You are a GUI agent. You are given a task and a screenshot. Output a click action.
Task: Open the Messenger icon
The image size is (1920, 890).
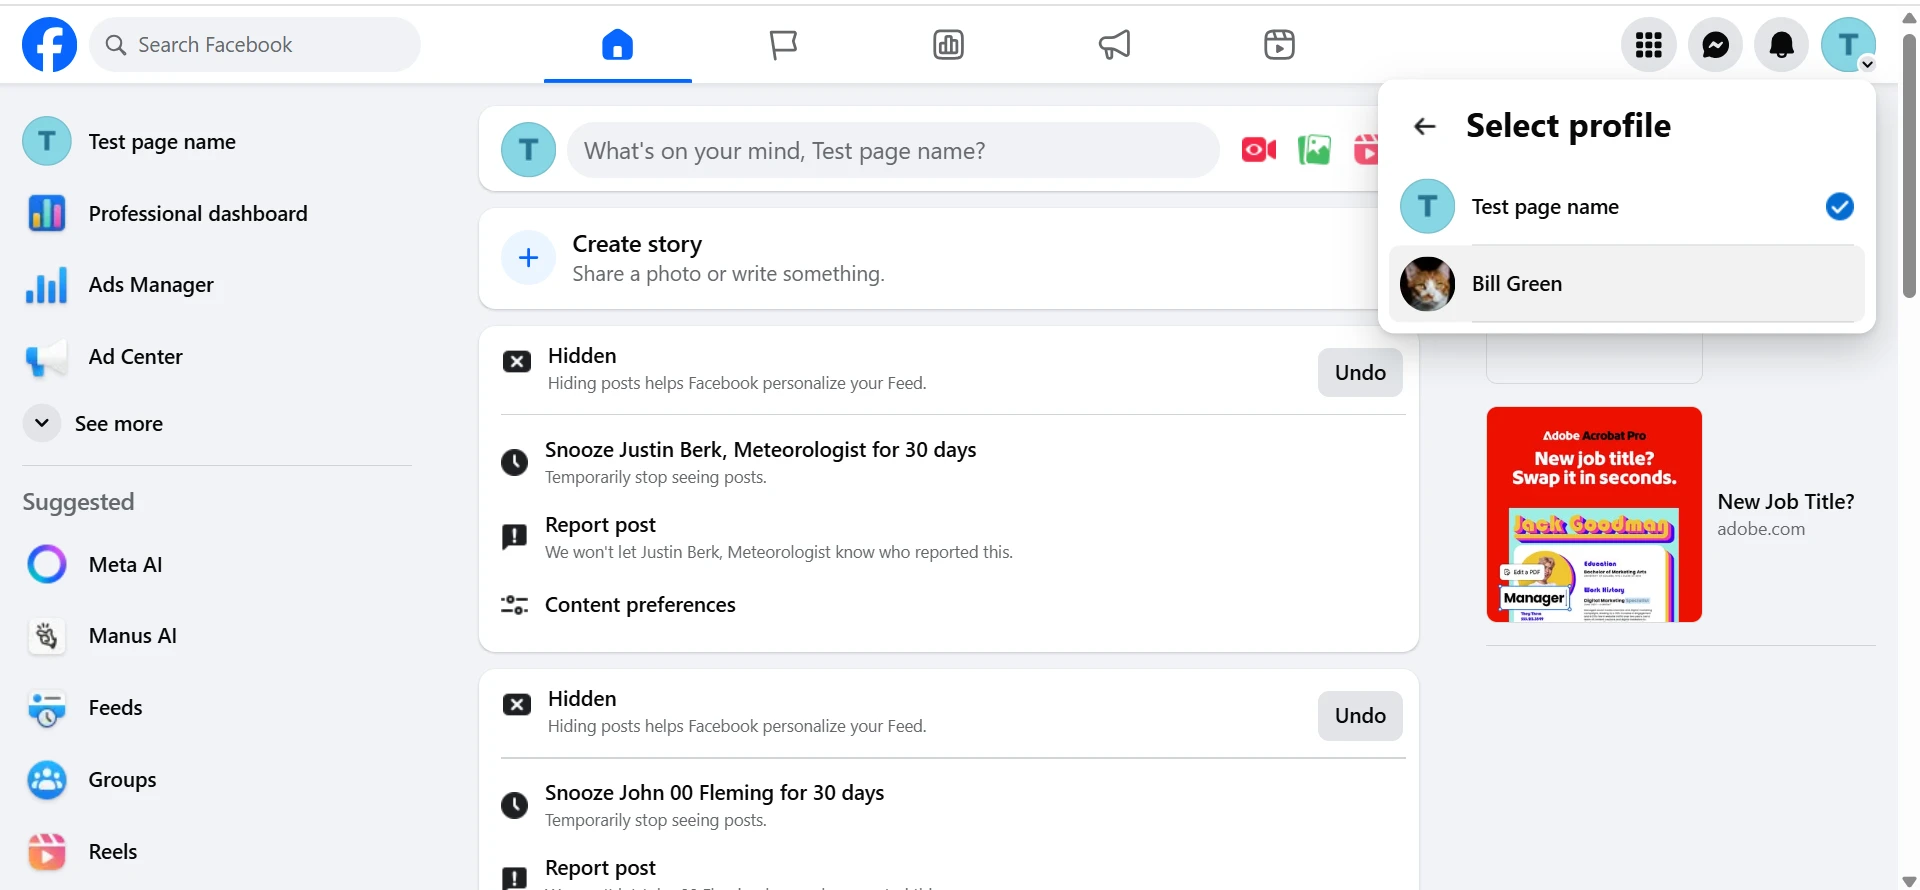(x=1716, y=45)
